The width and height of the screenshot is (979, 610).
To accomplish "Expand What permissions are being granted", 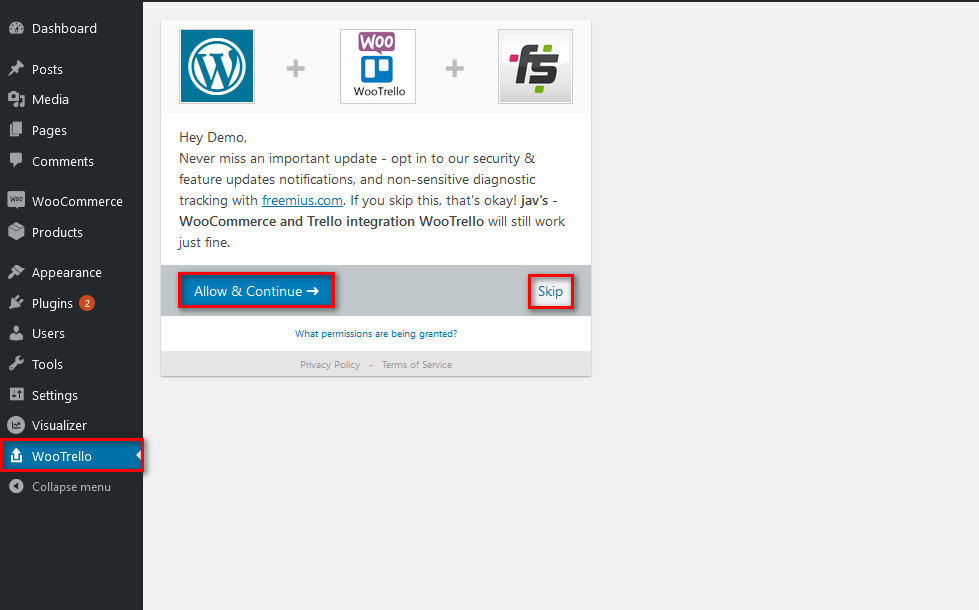I will click(x=376, y=333).
